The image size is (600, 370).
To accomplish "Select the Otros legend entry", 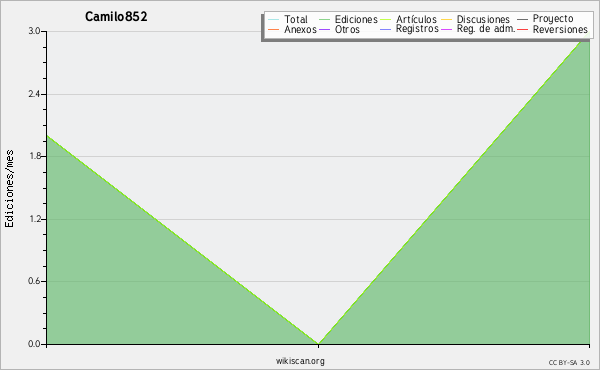I will 339,29.
